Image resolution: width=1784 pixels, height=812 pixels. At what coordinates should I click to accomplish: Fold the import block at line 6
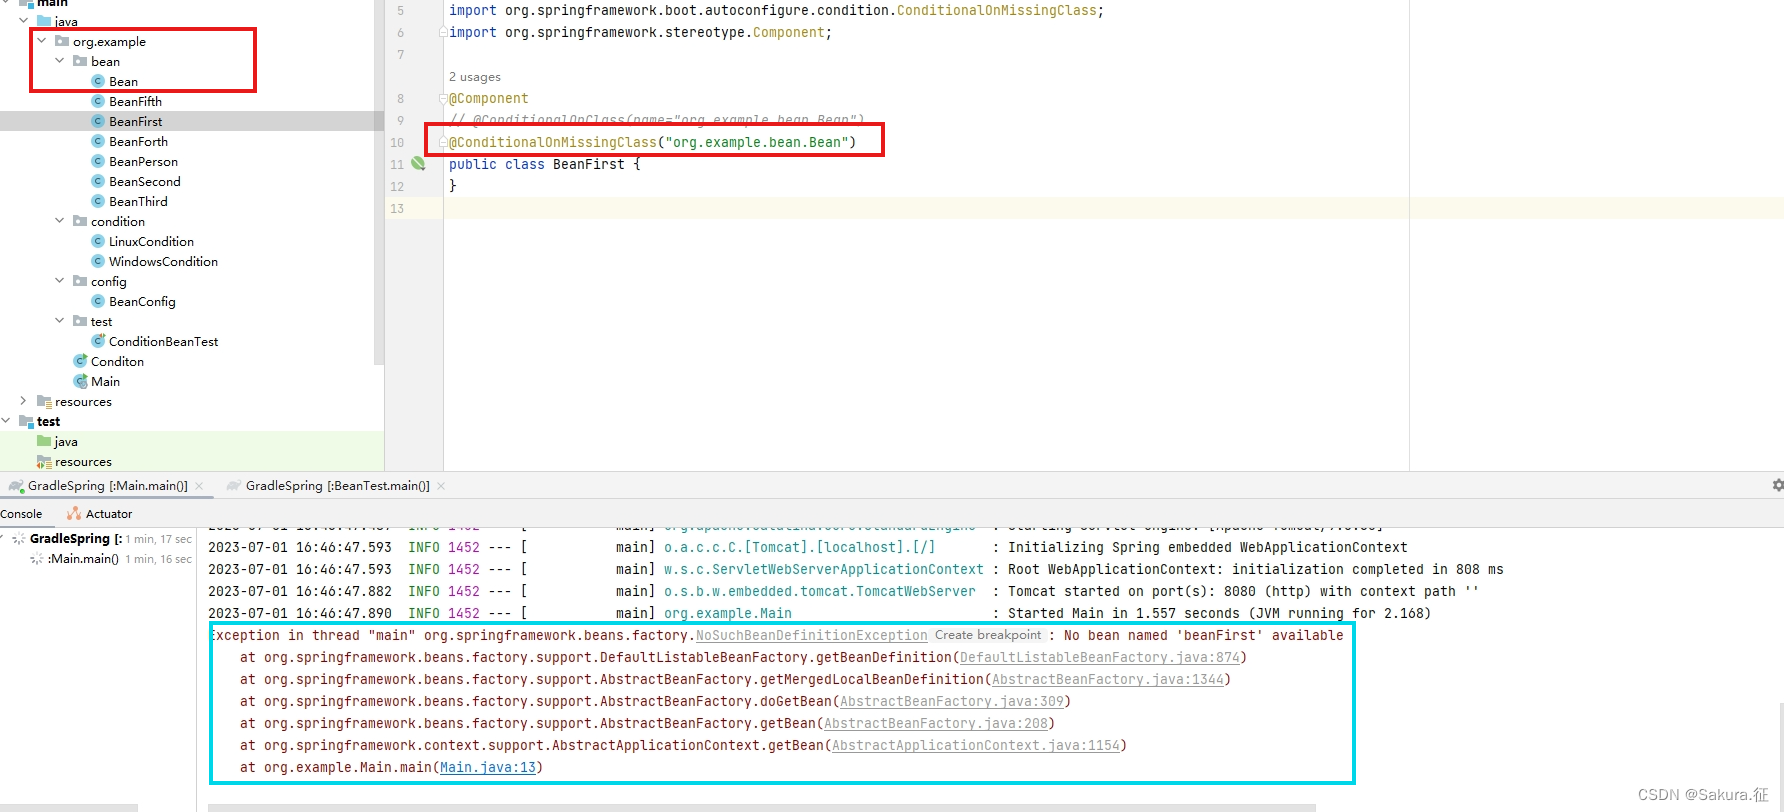(x=442, y=33)
